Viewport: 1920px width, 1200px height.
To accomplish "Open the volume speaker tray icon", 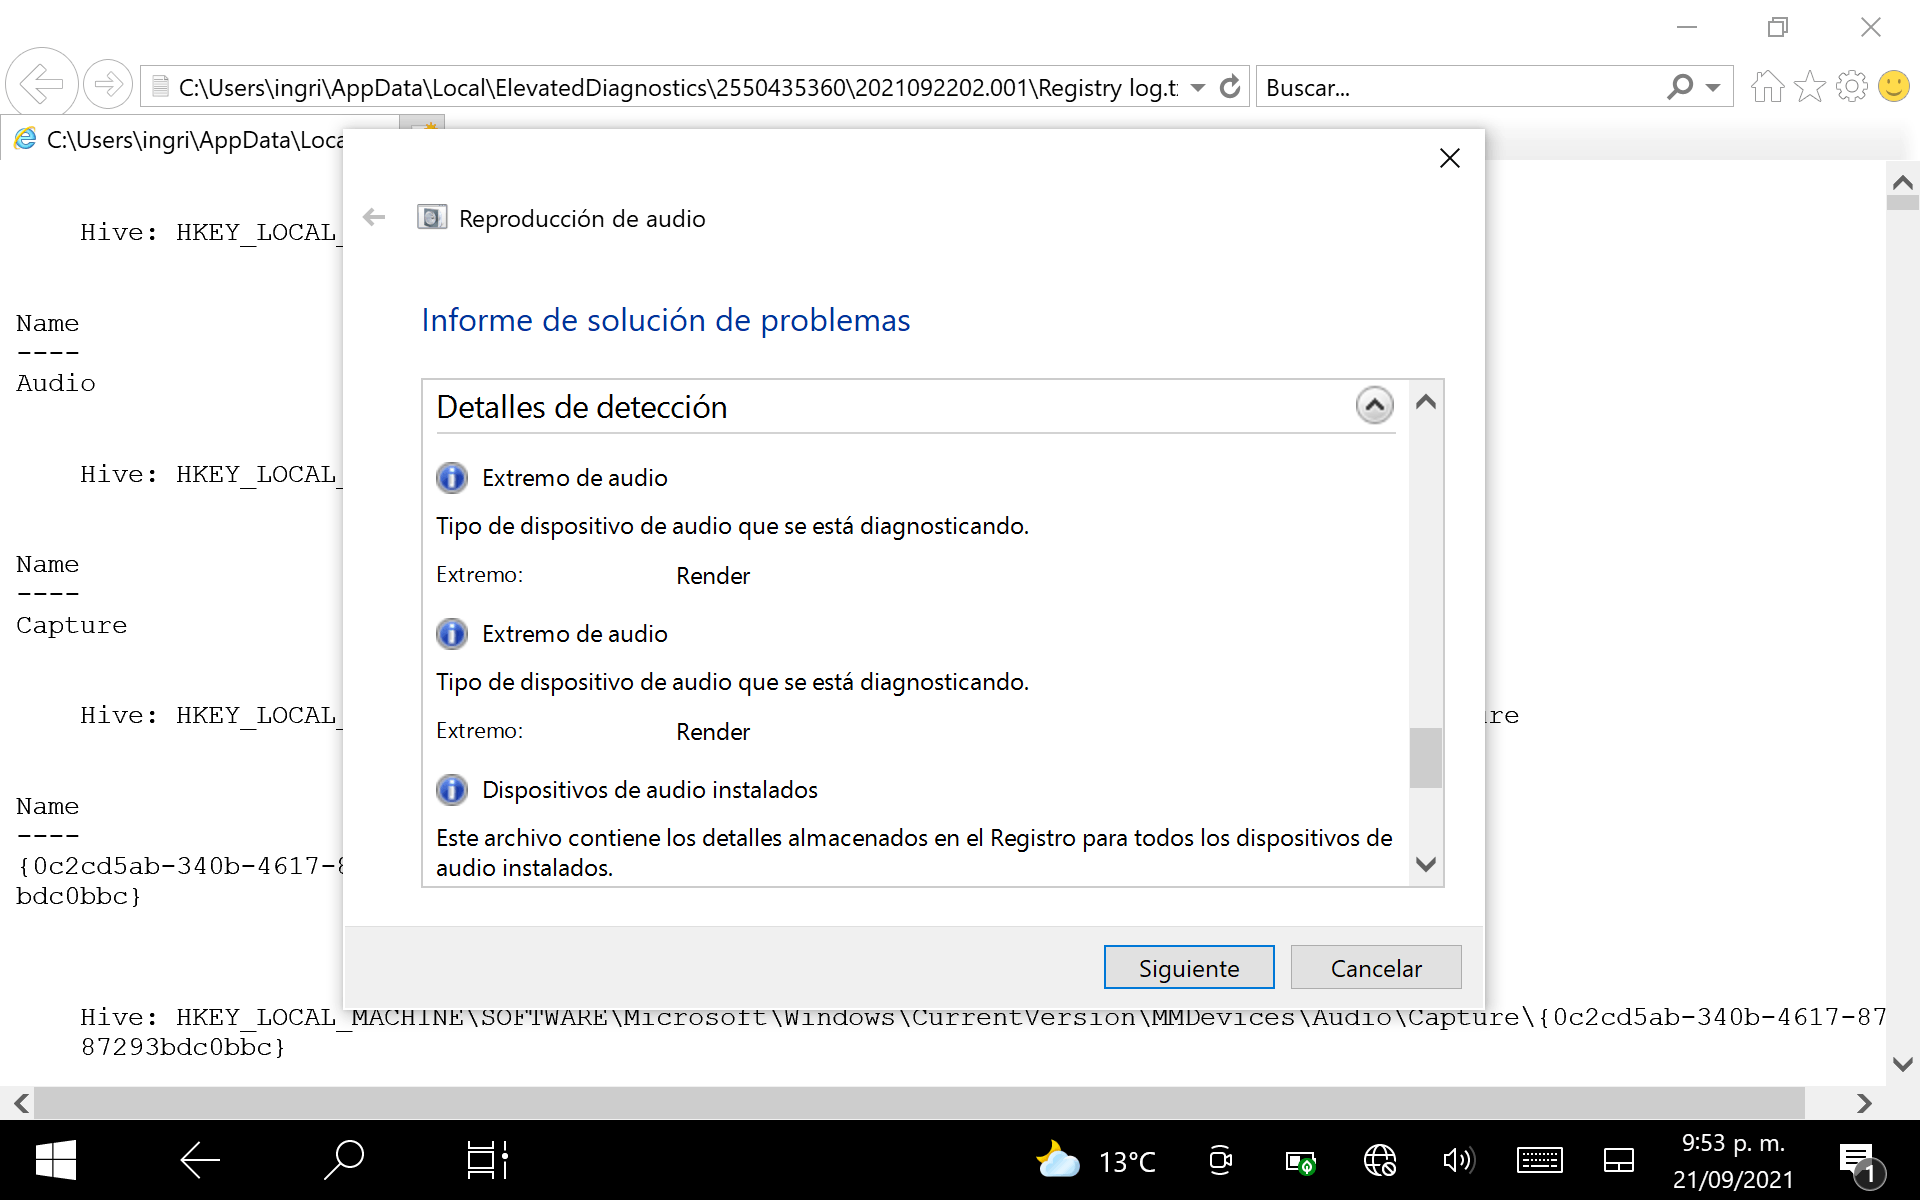I will point(1457,1160).
